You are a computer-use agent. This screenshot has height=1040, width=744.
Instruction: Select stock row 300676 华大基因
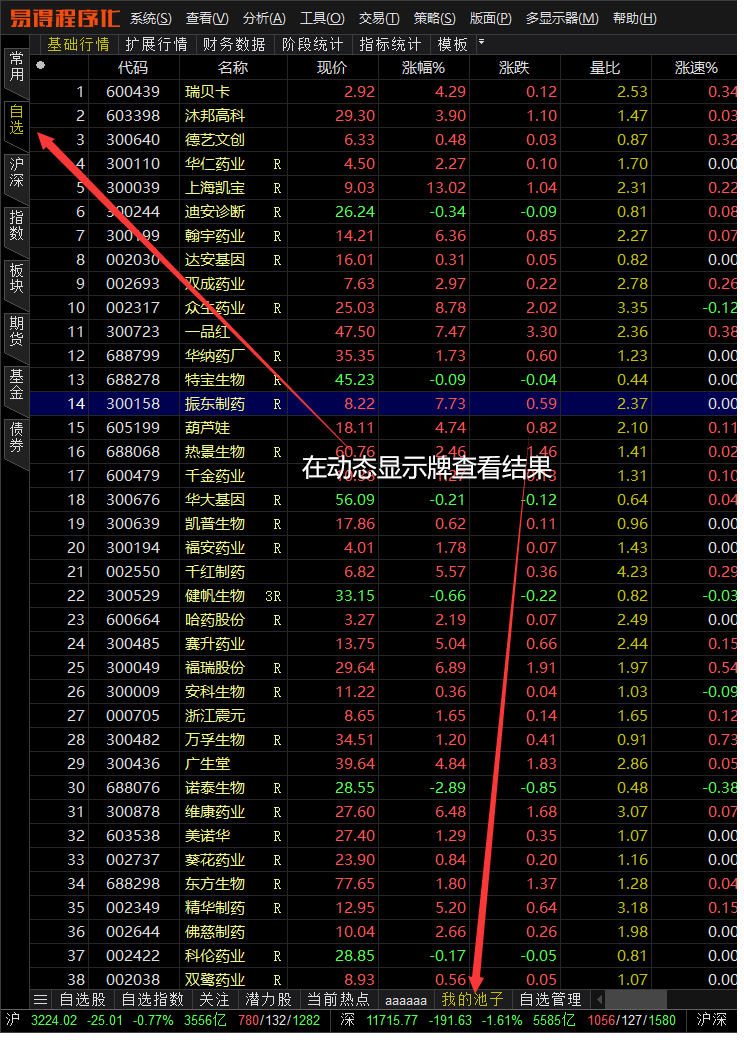tap(383, 499)
